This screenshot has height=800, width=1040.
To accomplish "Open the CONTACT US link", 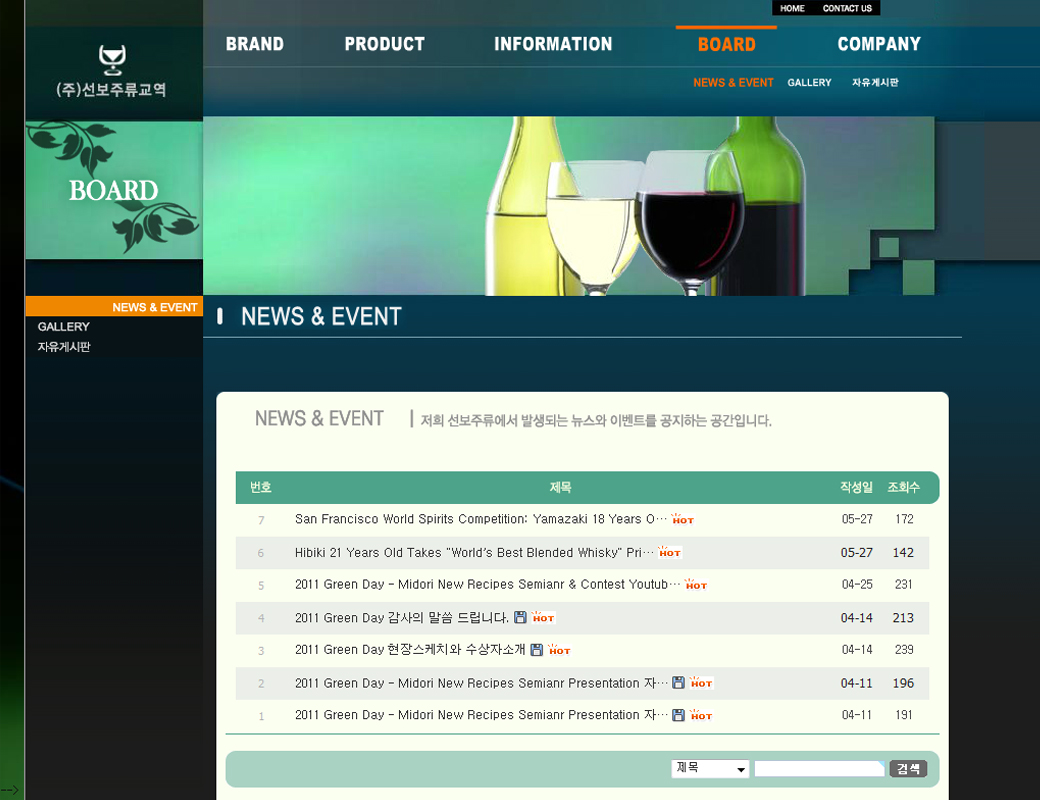I will 847,8.
